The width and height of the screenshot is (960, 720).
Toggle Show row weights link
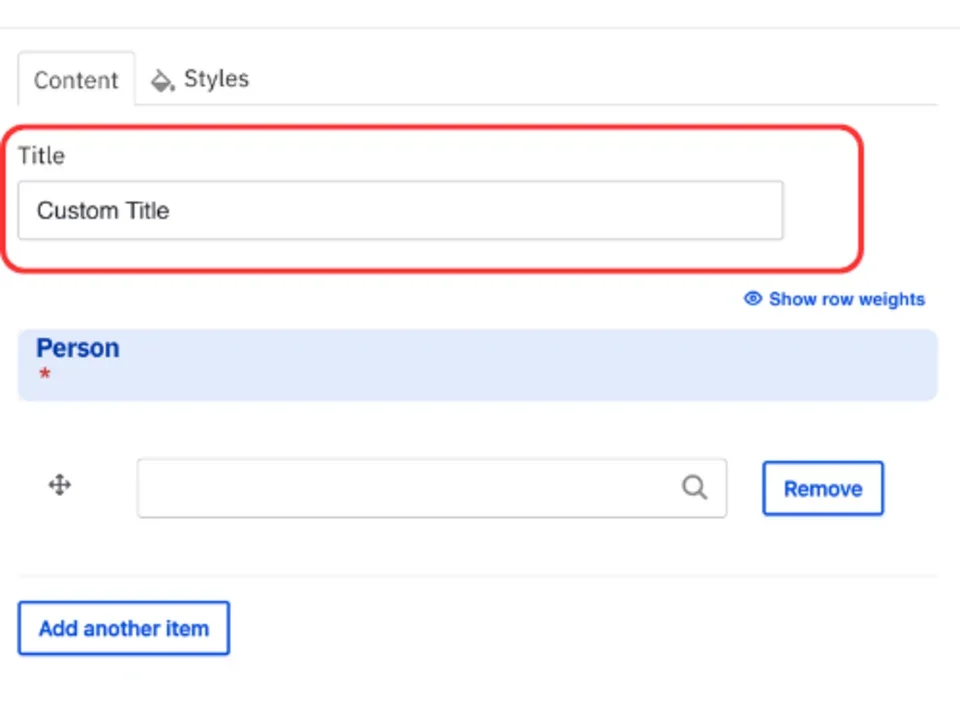tap(846, 299)
